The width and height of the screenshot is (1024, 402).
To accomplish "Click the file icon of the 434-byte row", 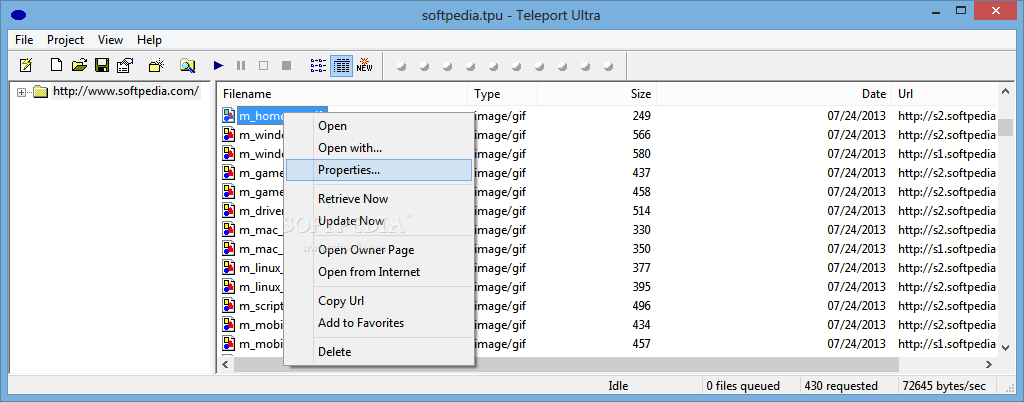I will pyautogui.click(x=229, y=324).
